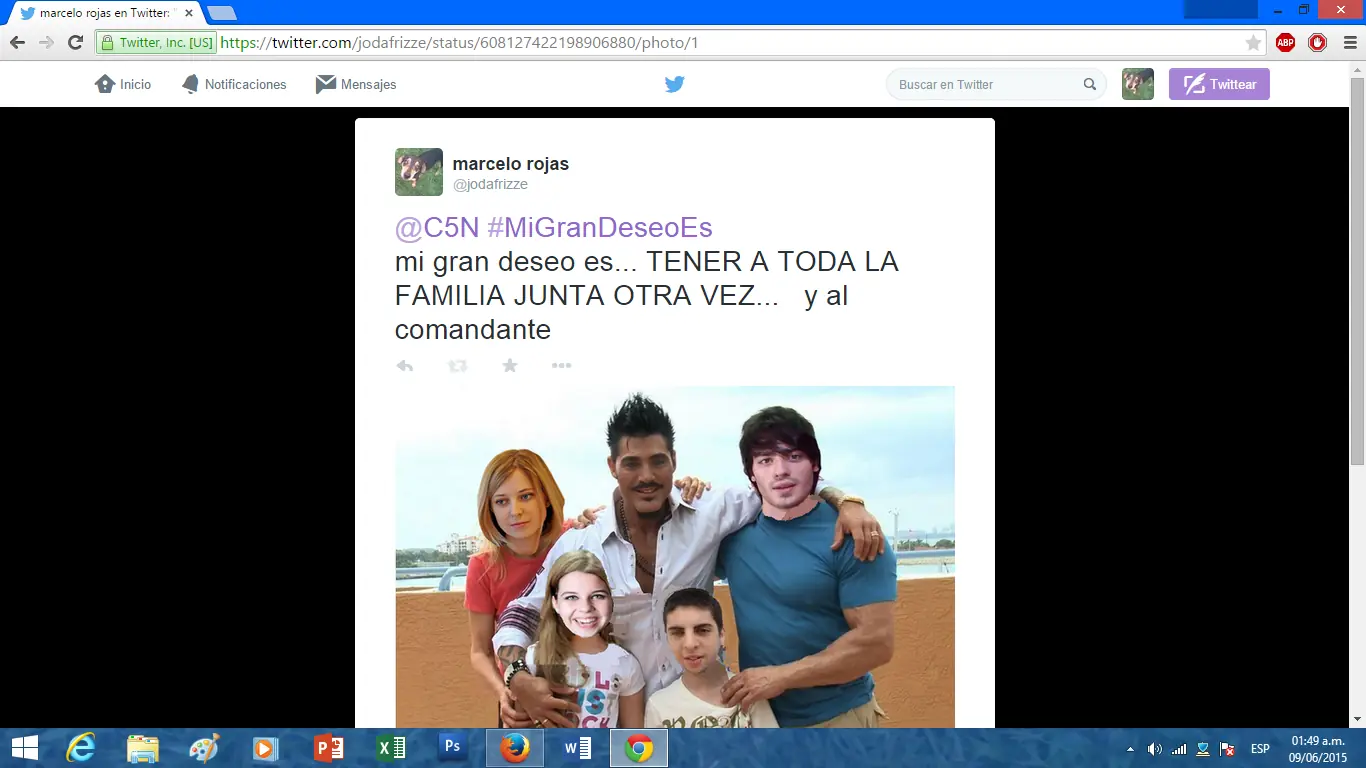Switch to Firefox in the taskbar

[x=515, y=748]
